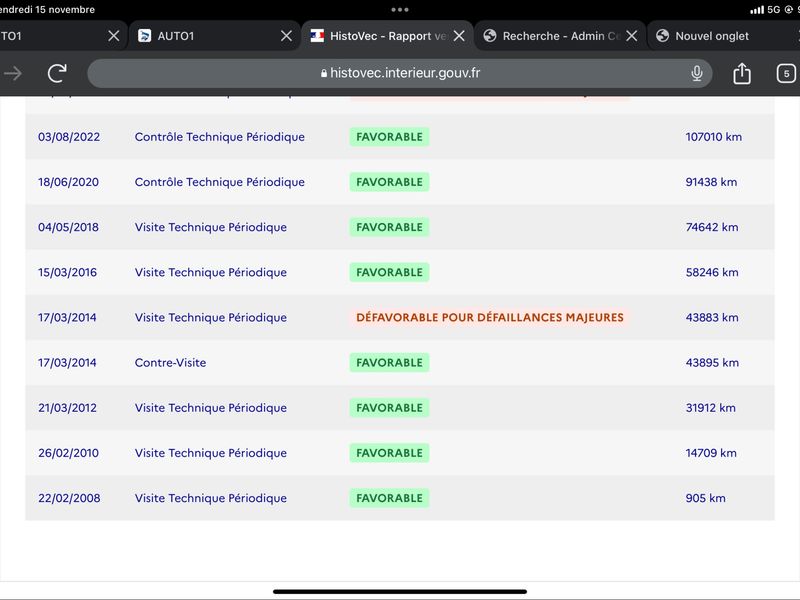
Task: Select the date 22/02/2008
Action: tap(69, 498)
